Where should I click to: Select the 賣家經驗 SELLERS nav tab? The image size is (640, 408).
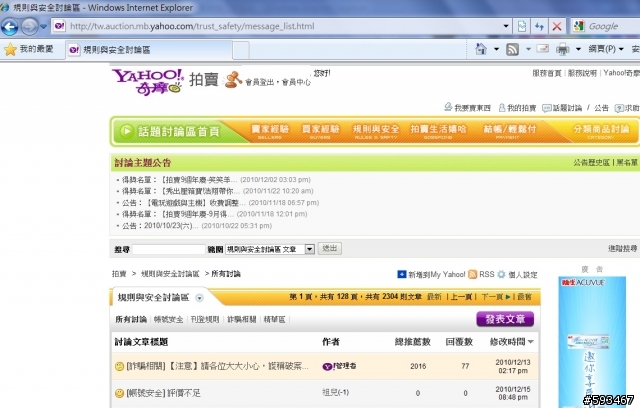270,131
